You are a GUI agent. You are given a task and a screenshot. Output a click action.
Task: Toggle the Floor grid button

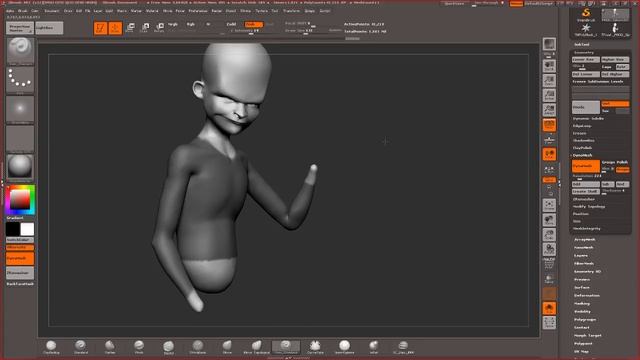[549, 140]
